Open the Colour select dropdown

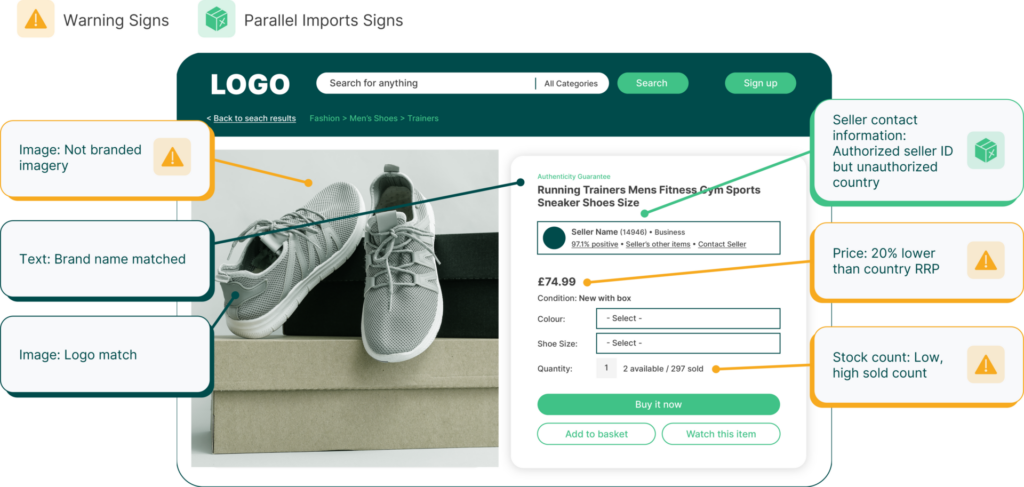pos(687,318)
